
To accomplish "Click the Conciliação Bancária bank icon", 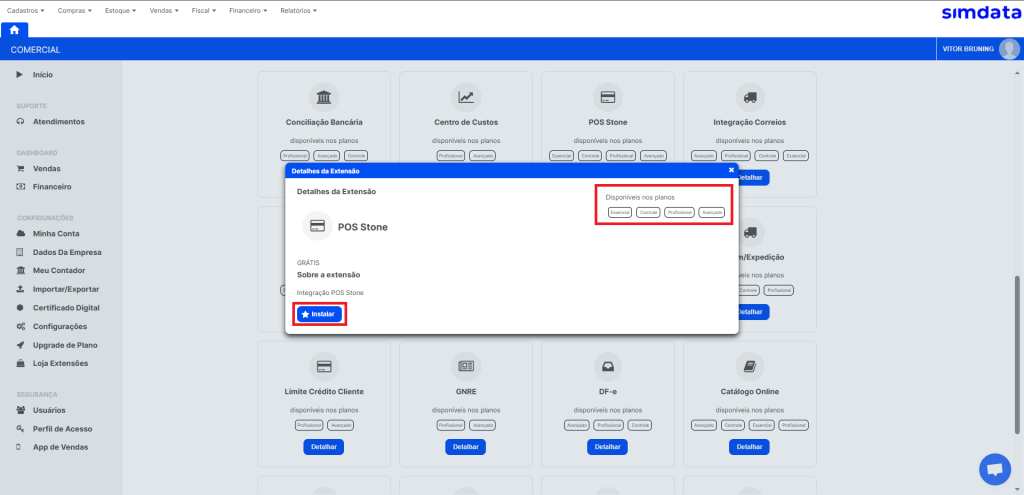I will point(324,98).
